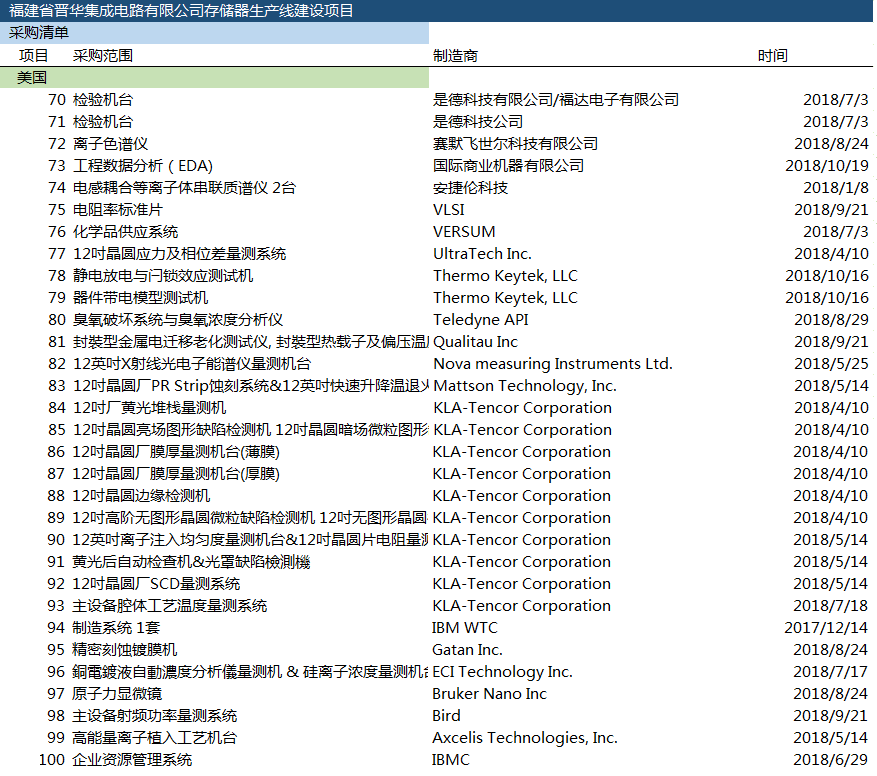Select the Bruker Nano Inc cell
Screen dimensions: 877x776
pos(489,694)
